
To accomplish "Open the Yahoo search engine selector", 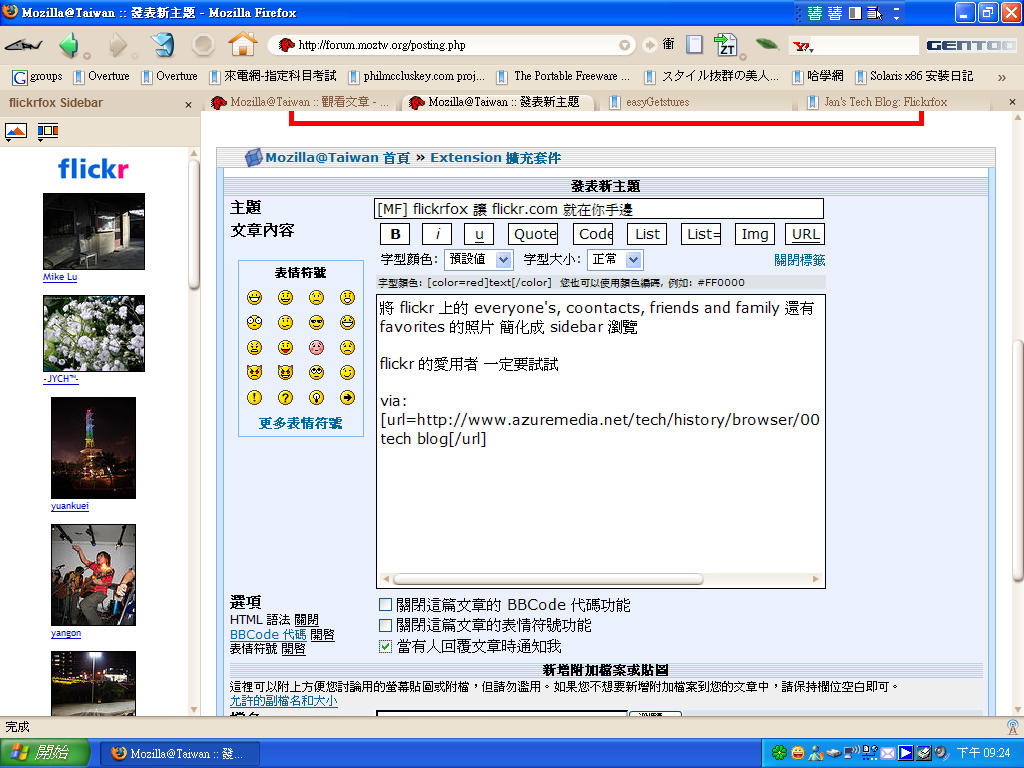I will [803, 46].
